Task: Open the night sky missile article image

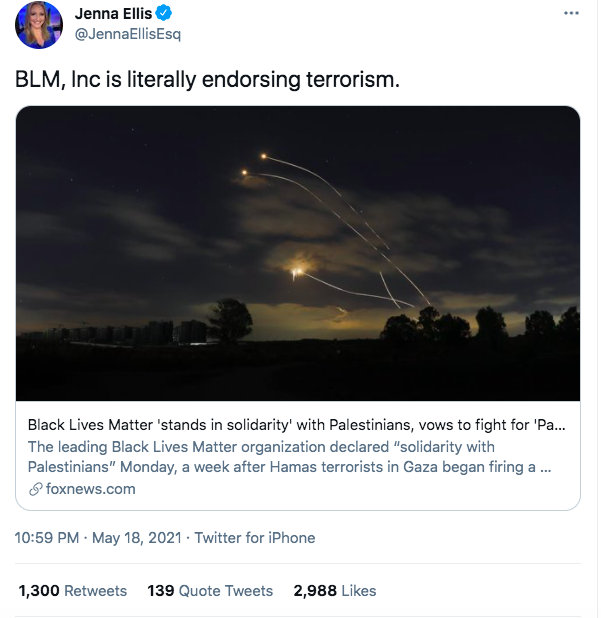Action: tap(298, 253)
